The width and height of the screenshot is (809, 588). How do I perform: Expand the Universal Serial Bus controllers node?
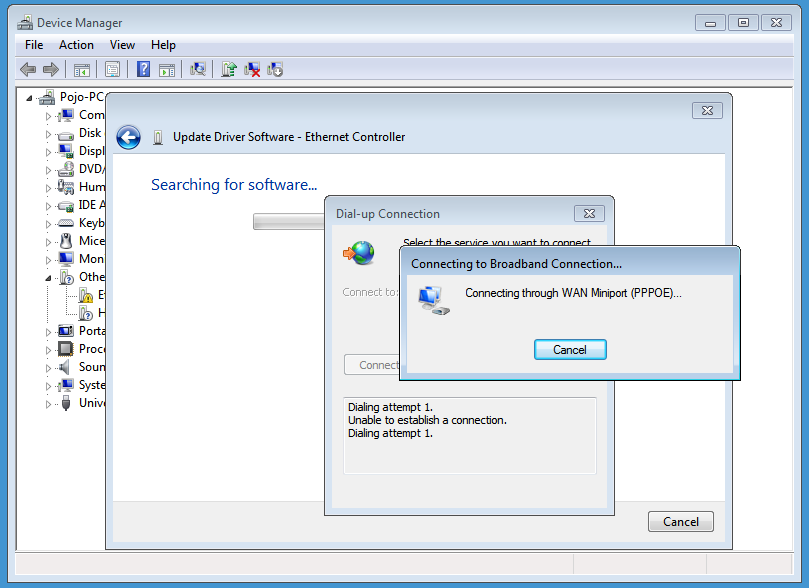(x=48, y=404)
